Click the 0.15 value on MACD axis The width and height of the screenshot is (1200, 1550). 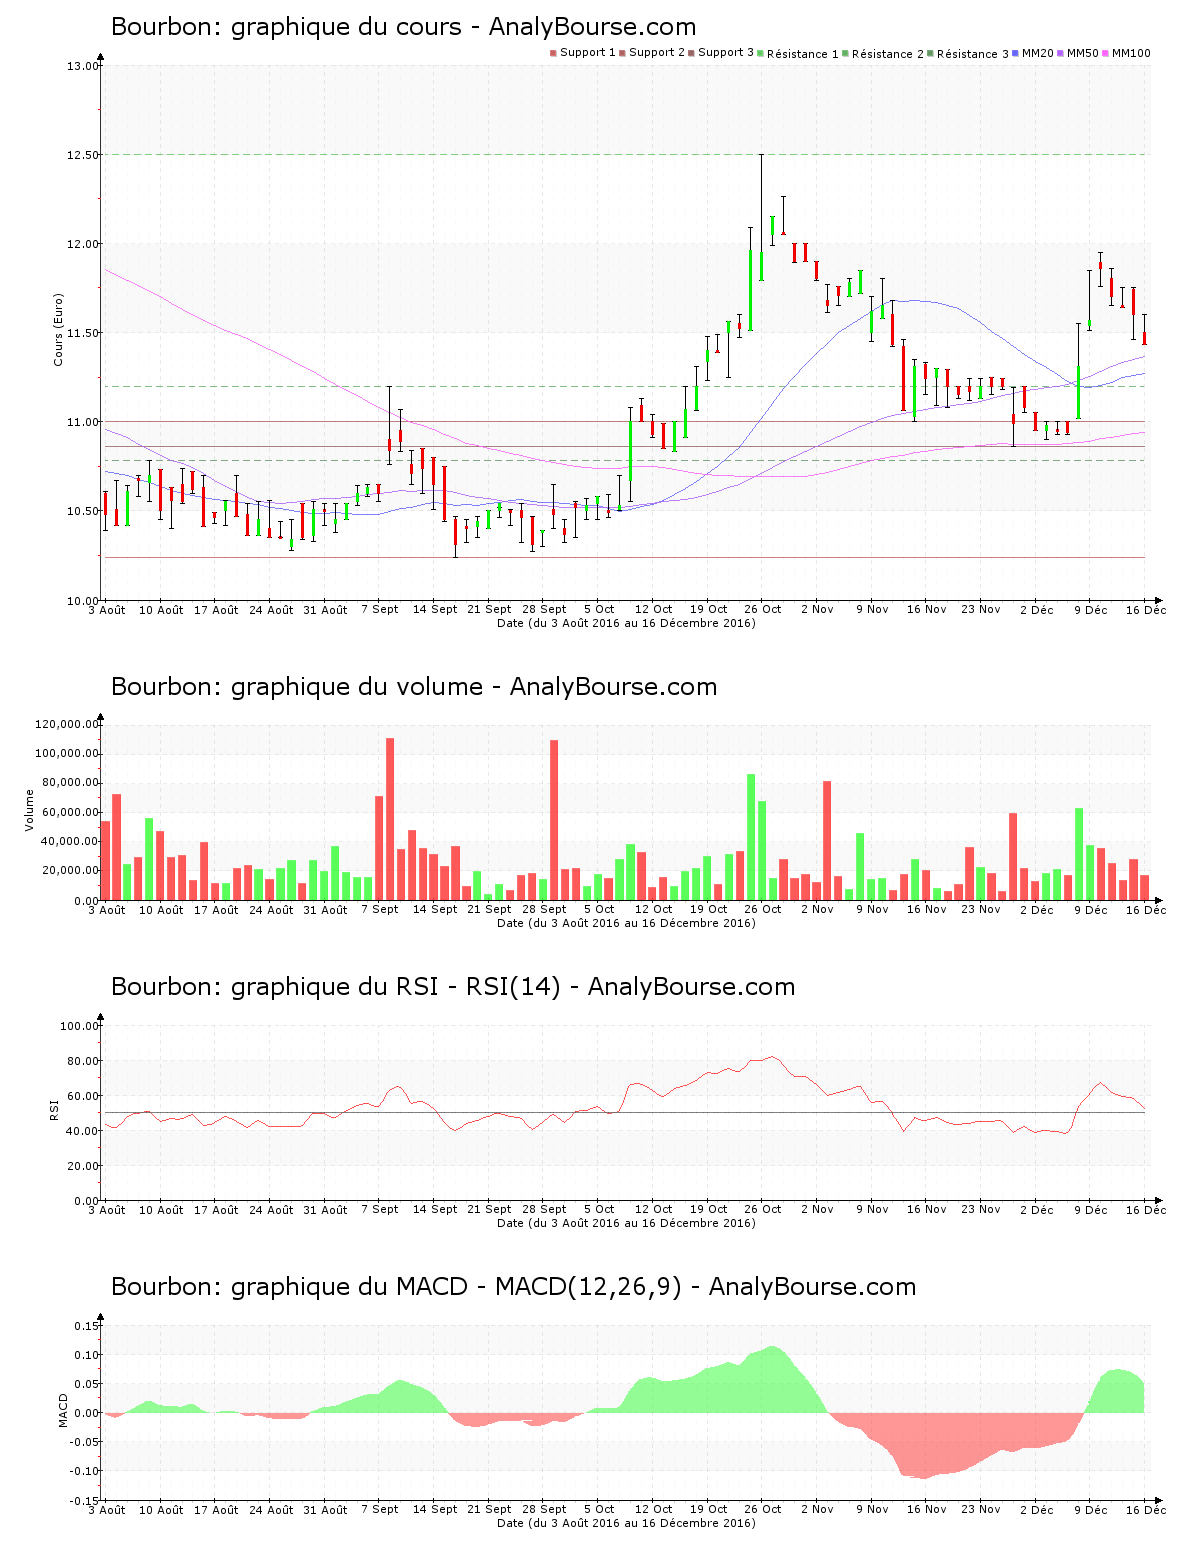87,1326
